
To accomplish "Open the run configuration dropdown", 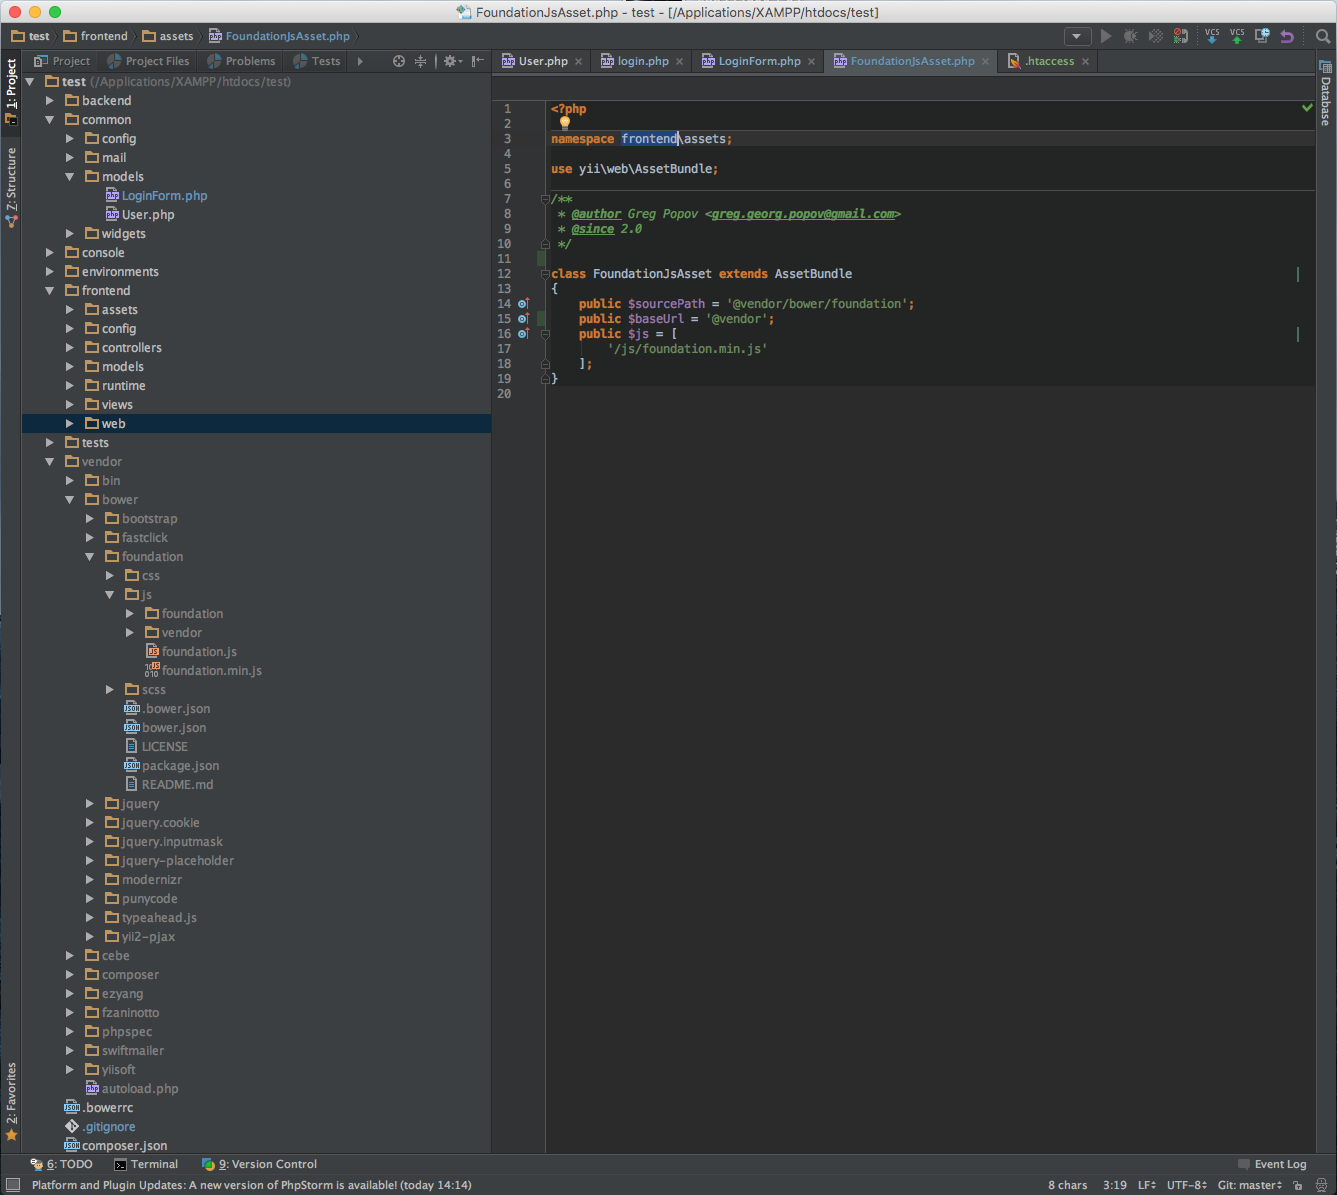I will (1076, 36).
